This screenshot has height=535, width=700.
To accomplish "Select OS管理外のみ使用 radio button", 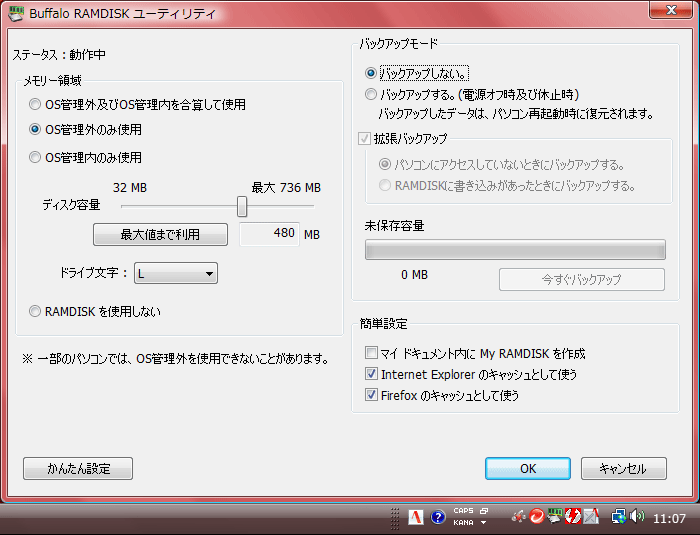I will 85,130.
